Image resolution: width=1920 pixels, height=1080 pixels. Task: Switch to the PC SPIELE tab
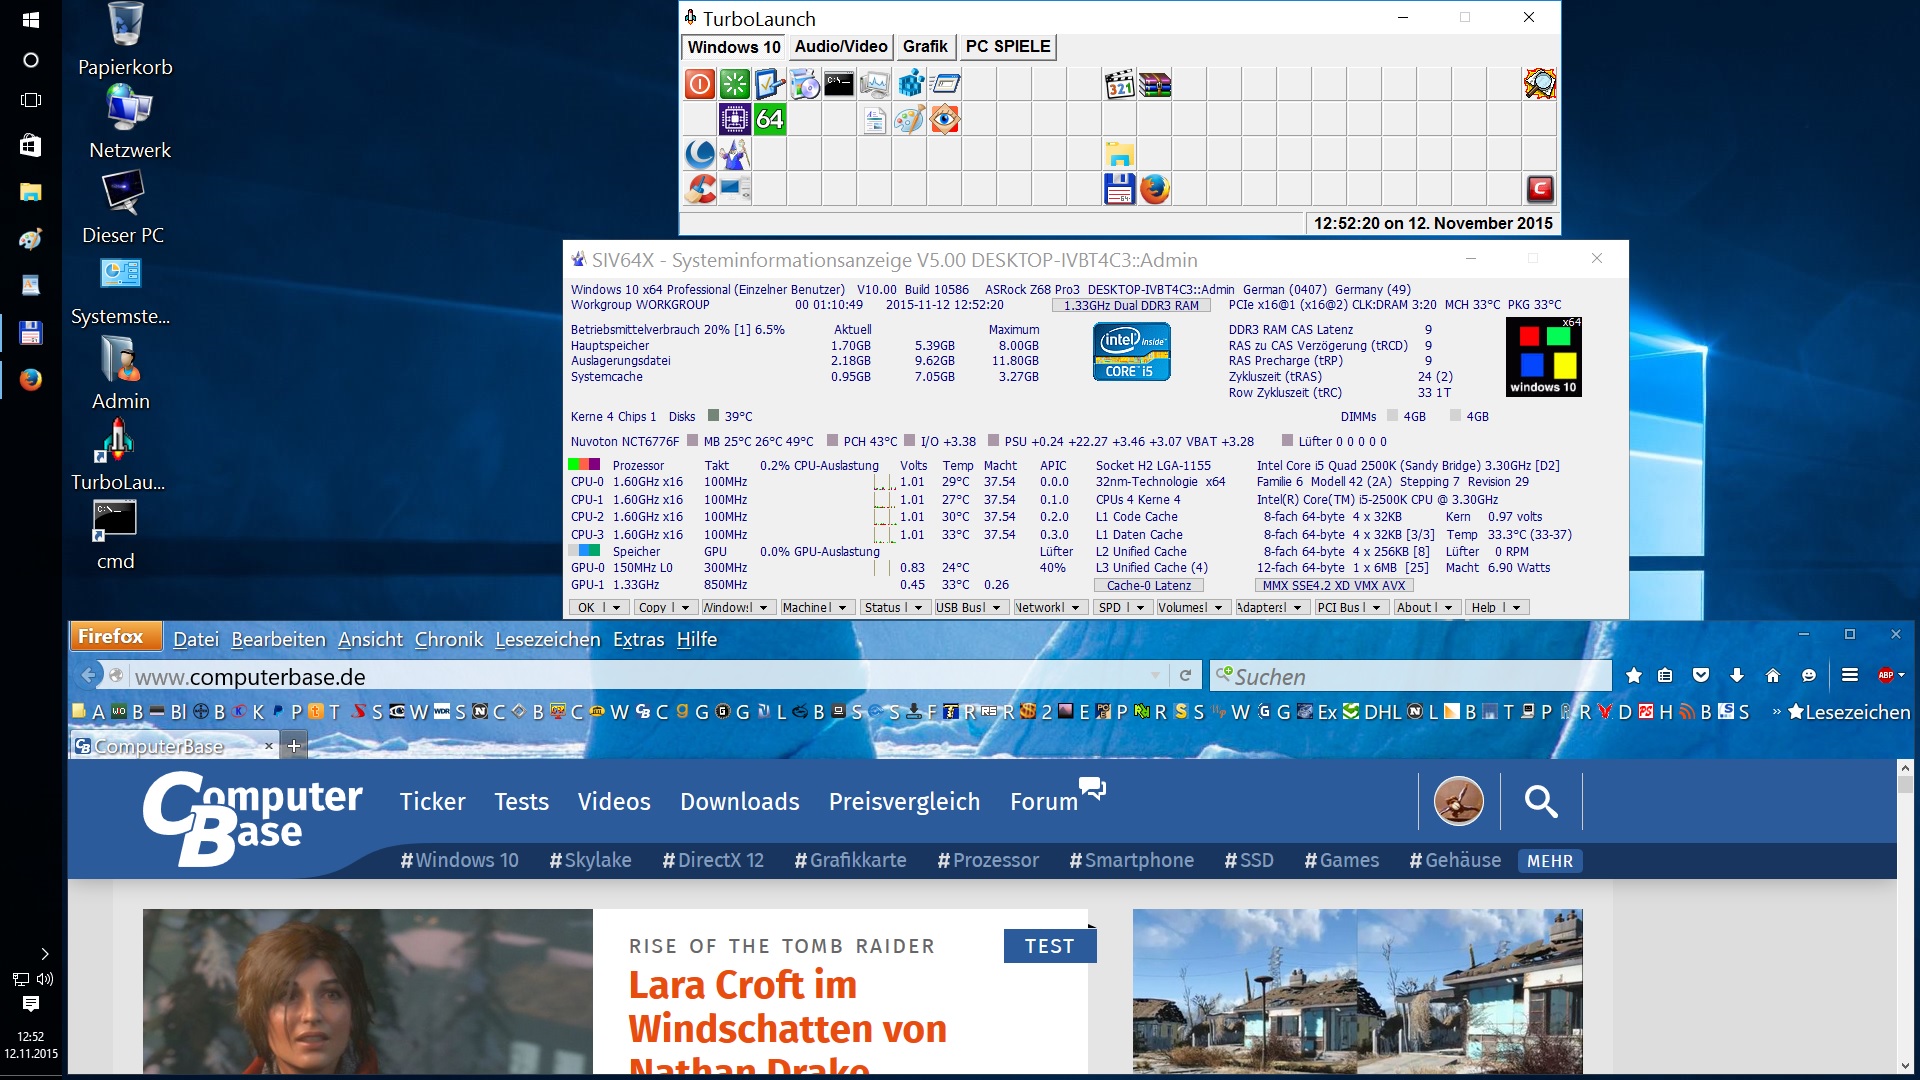coord(1007,47)
